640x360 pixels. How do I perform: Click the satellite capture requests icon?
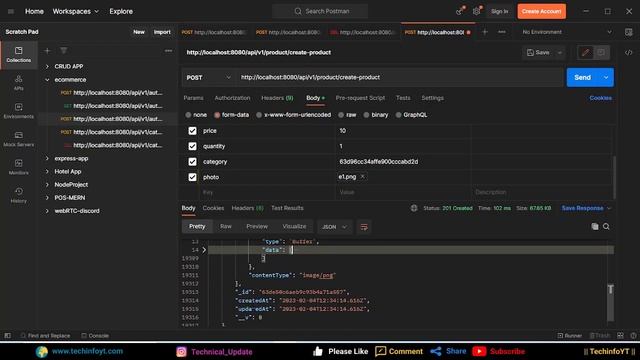pyautogui.click(x=460, y=11)
